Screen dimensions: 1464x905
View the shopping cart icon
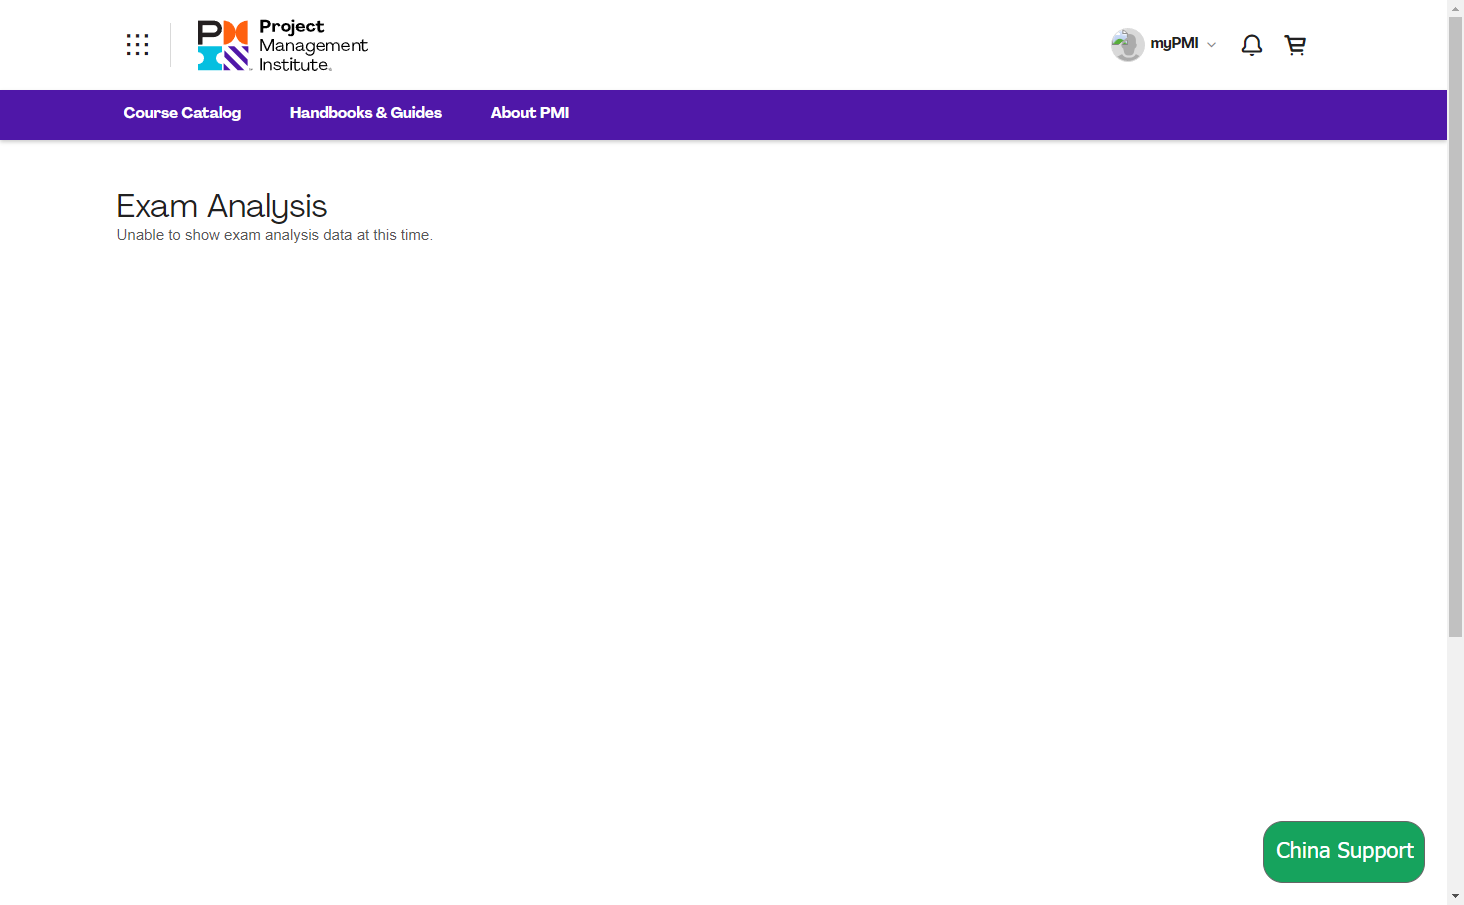1295,45
